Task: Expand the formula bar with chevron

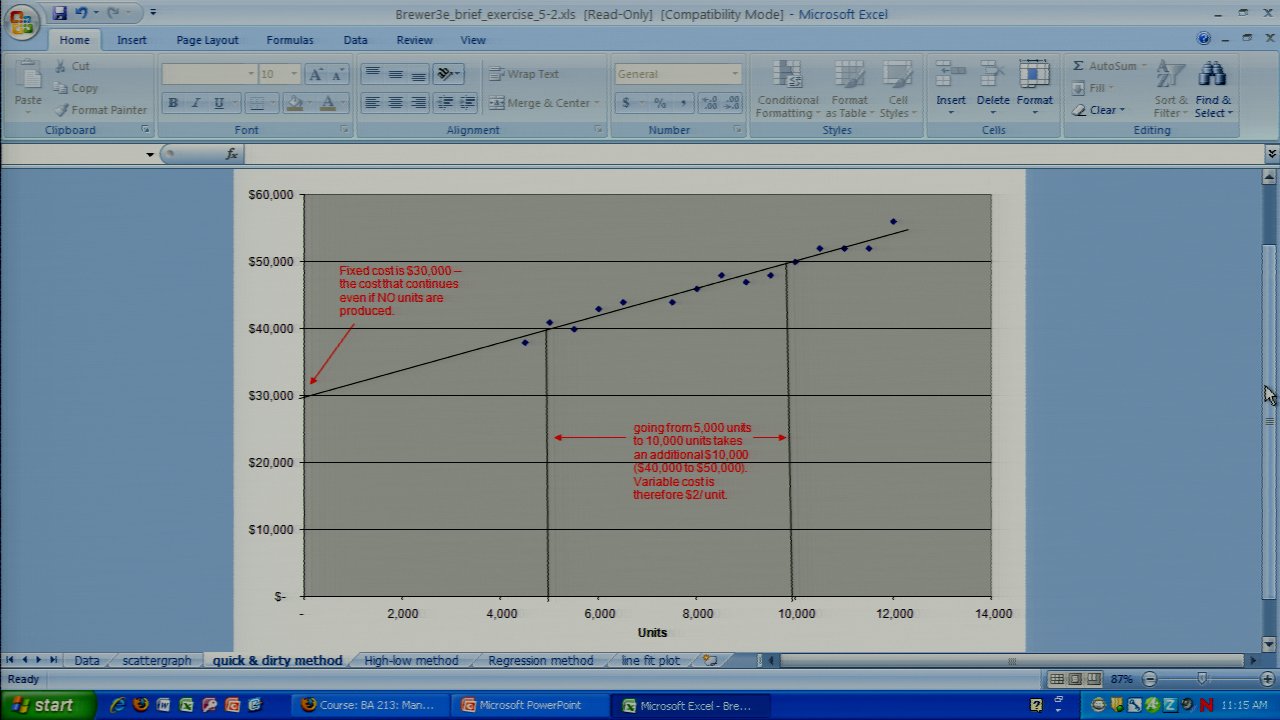Action: pyautogui.click(x=1271, y=154)
